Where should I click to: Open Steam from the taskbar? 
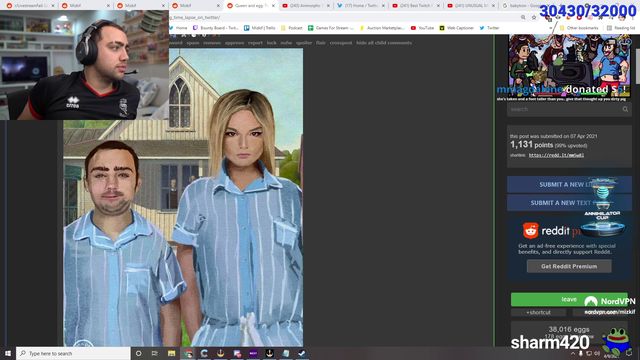tap(302, 353)
